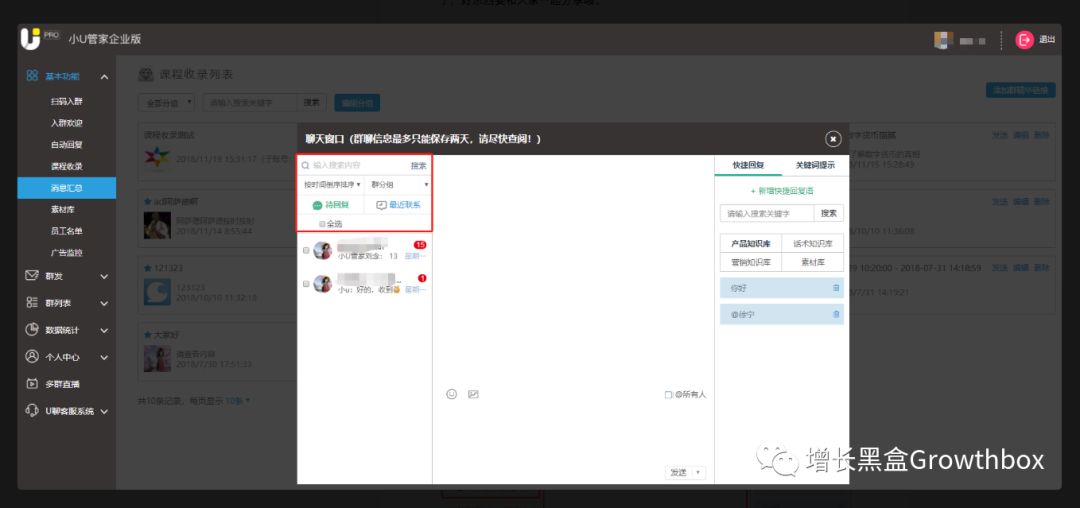Viewport: 1080px width, 508px height.
Task: Click the 最近联系 message icon
Action: 382,205
